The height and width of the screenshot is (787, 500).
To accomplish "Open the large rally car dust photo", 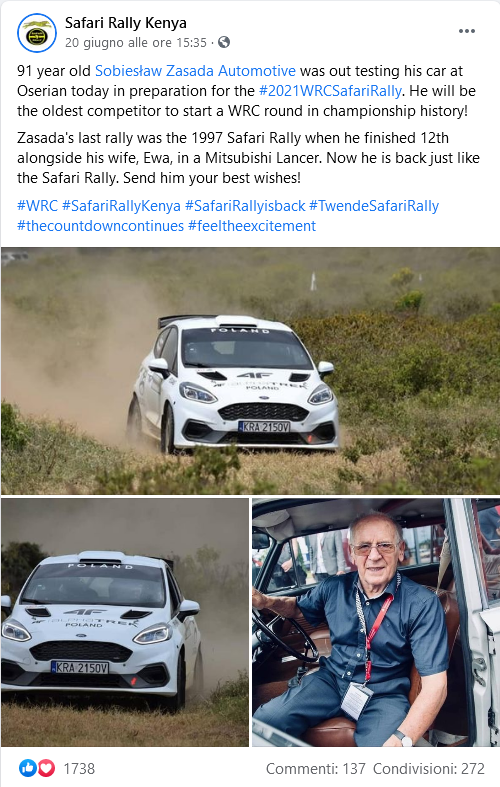I will pyautogui.click(x=250, y=371).
